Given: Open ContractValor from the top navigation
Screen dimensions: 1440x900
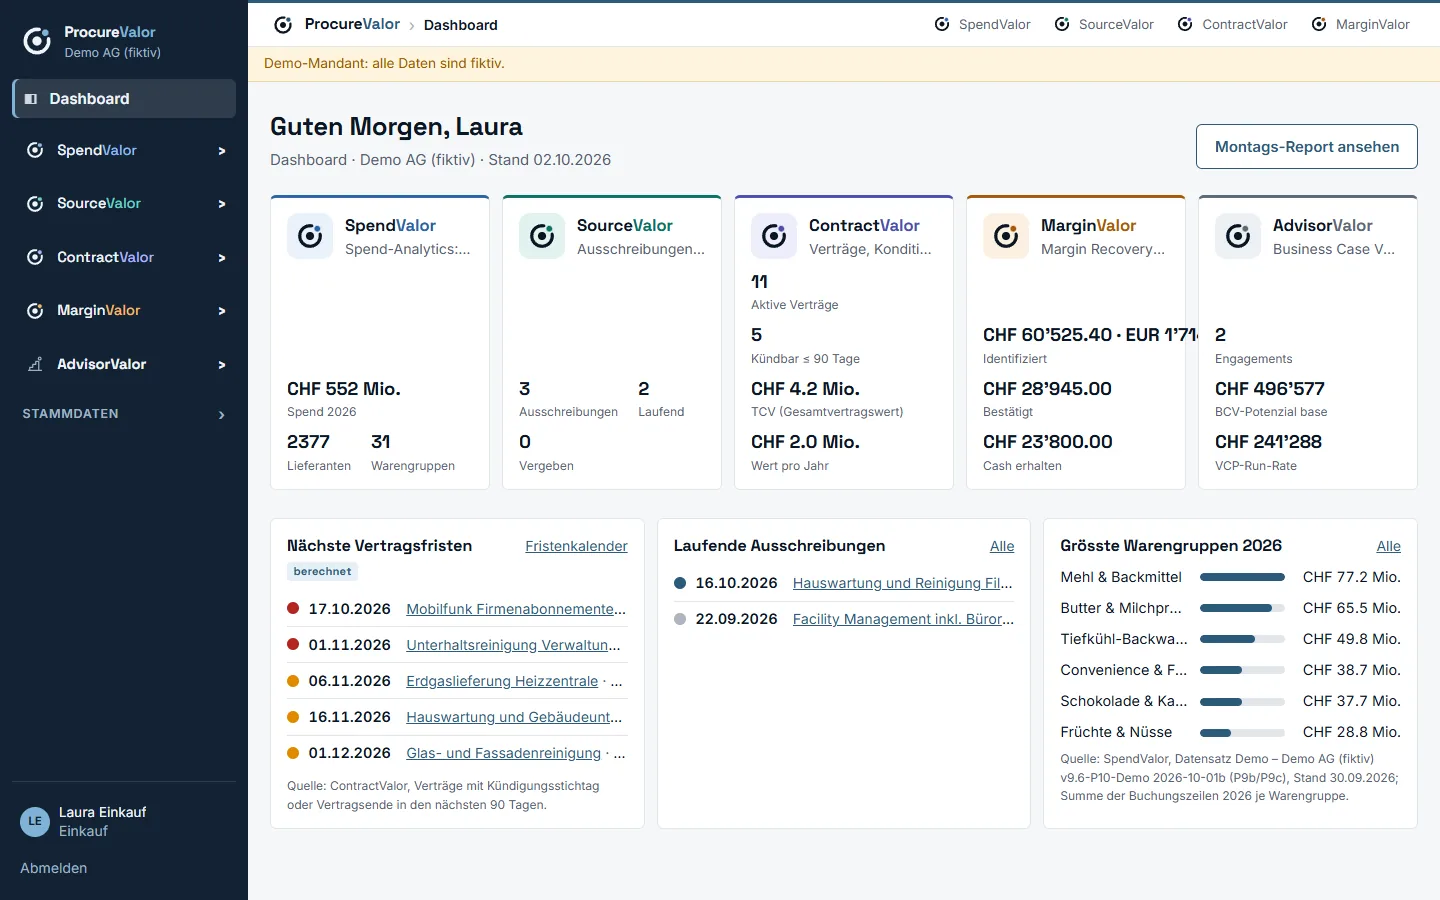Looking at the screenshot, I should 1232,24.
